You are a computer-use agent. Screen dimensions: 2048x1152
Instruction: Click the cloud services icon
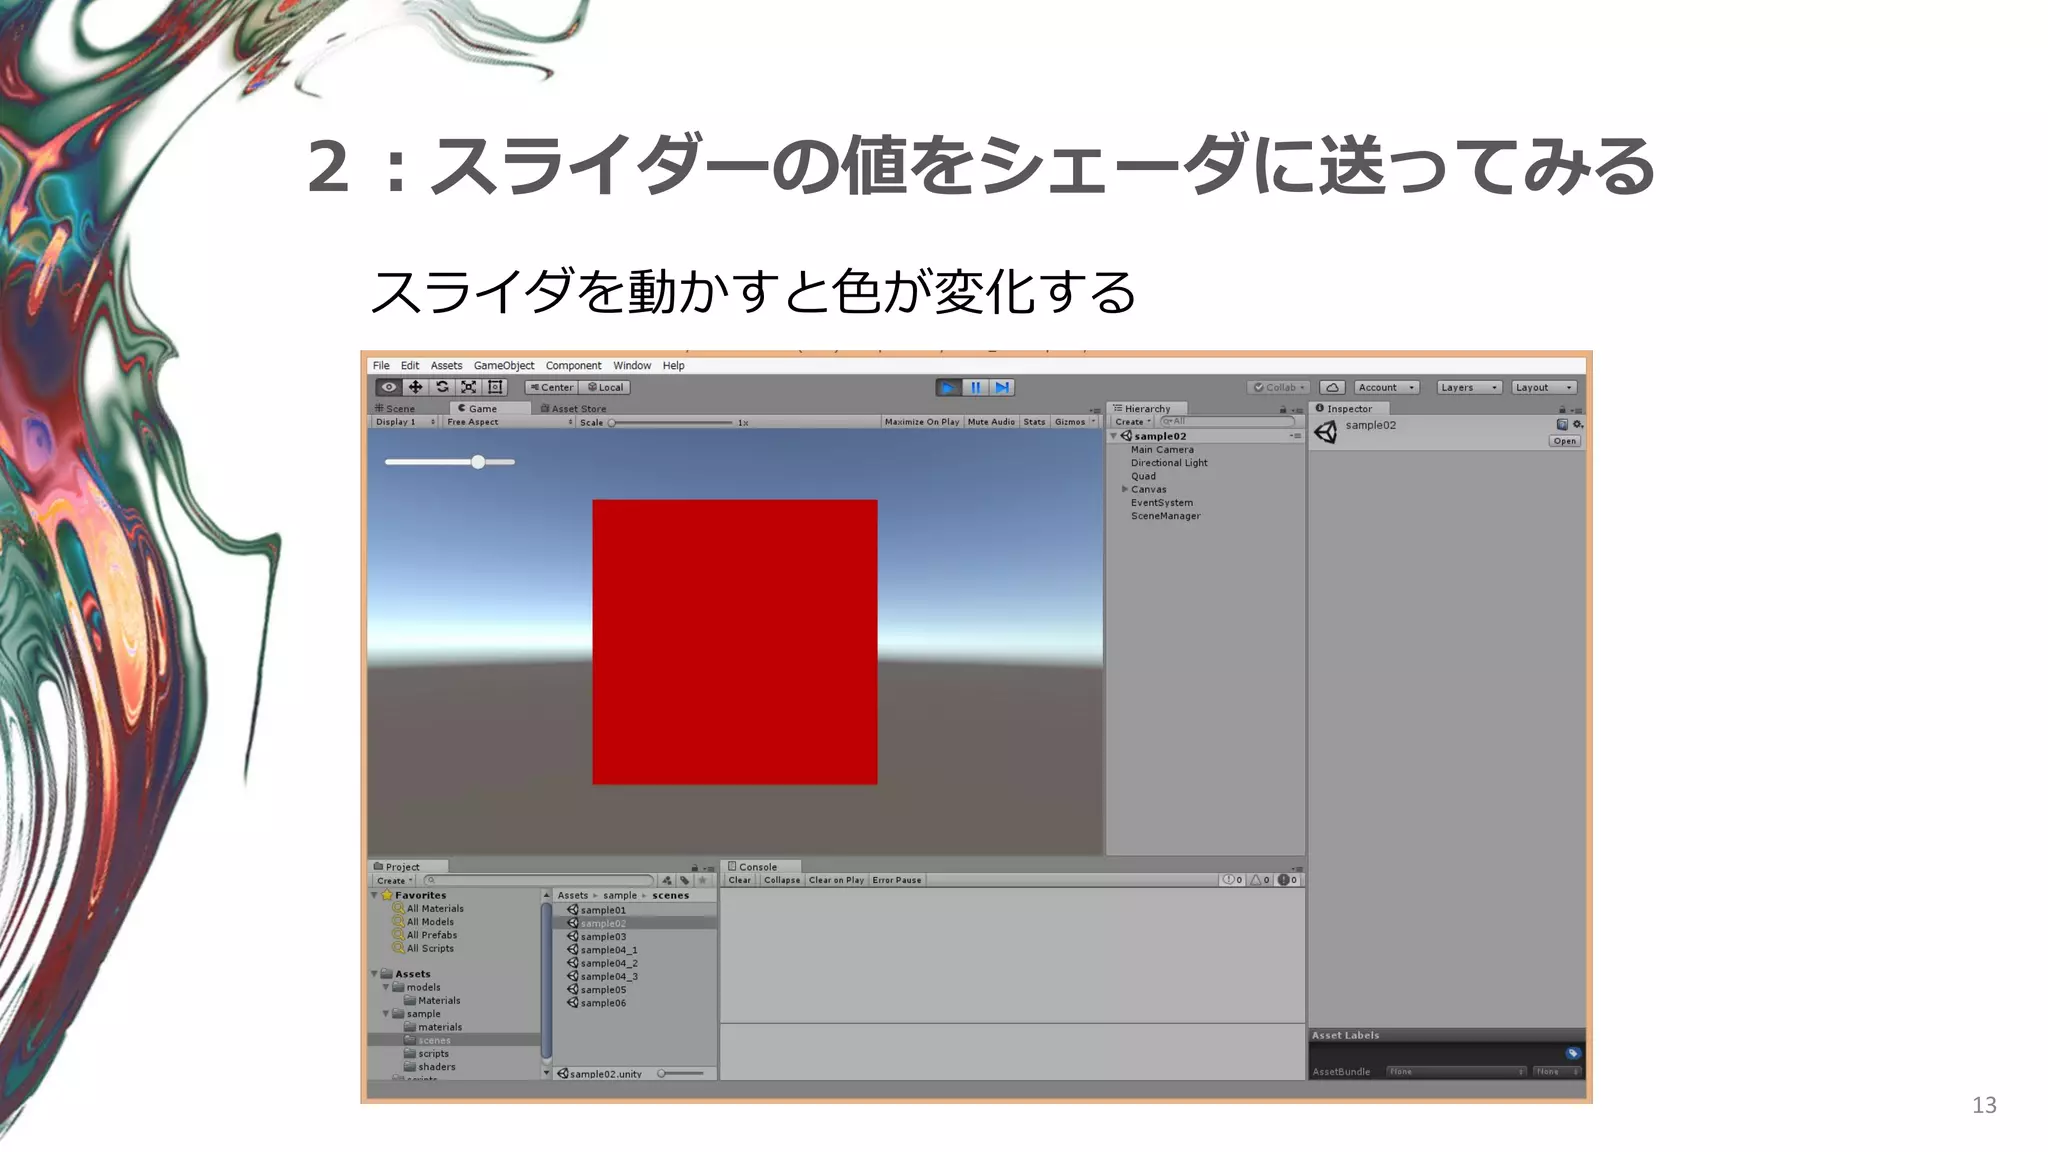tap(1332, 387)
